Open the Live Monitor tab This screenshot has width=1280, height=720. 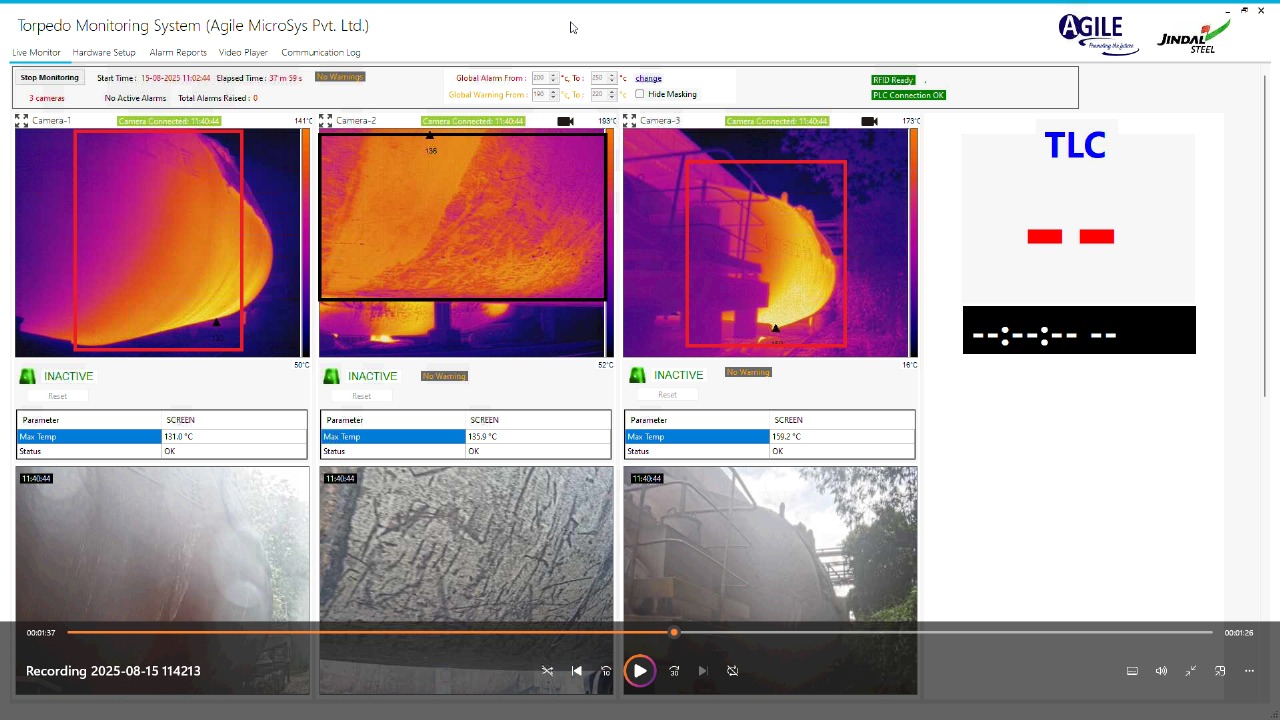tap(36, 52)
